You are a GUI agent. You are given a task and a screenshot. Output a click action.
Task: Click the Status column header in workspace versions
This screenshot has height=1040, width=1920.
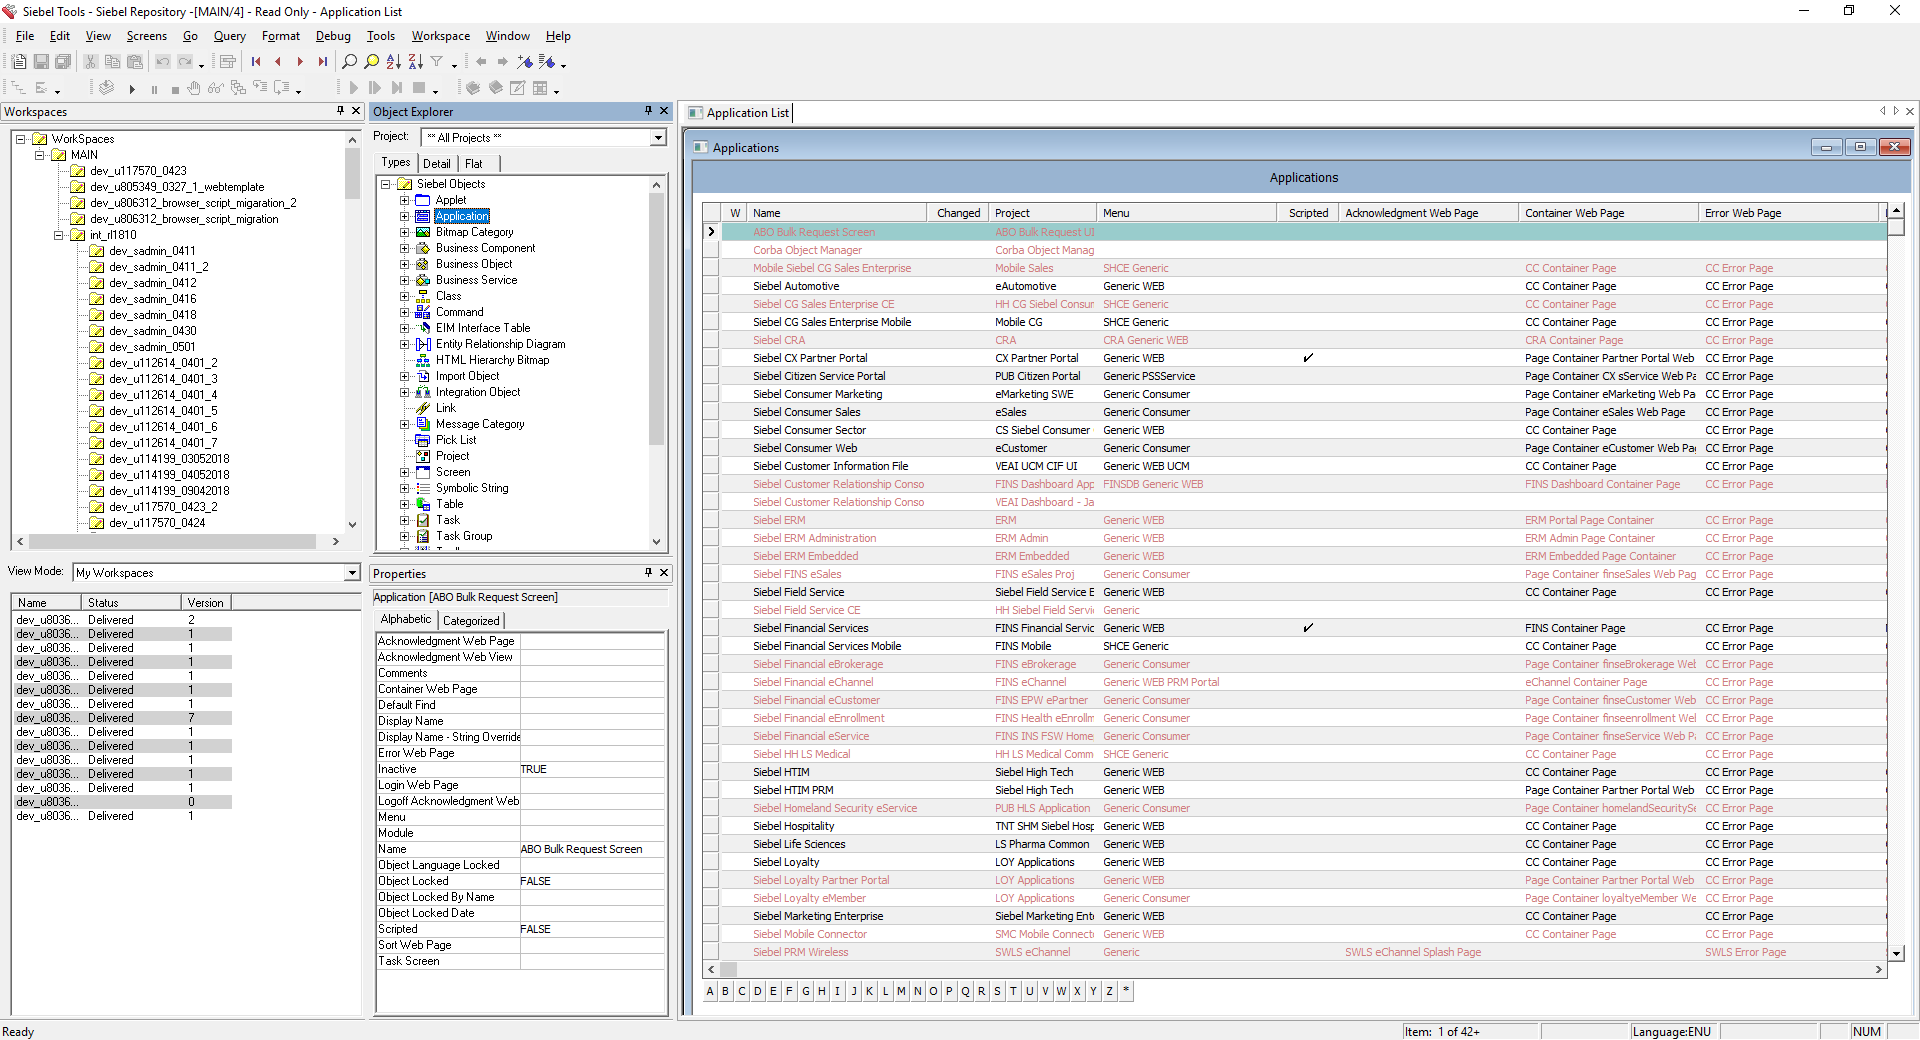pos(131,603)
